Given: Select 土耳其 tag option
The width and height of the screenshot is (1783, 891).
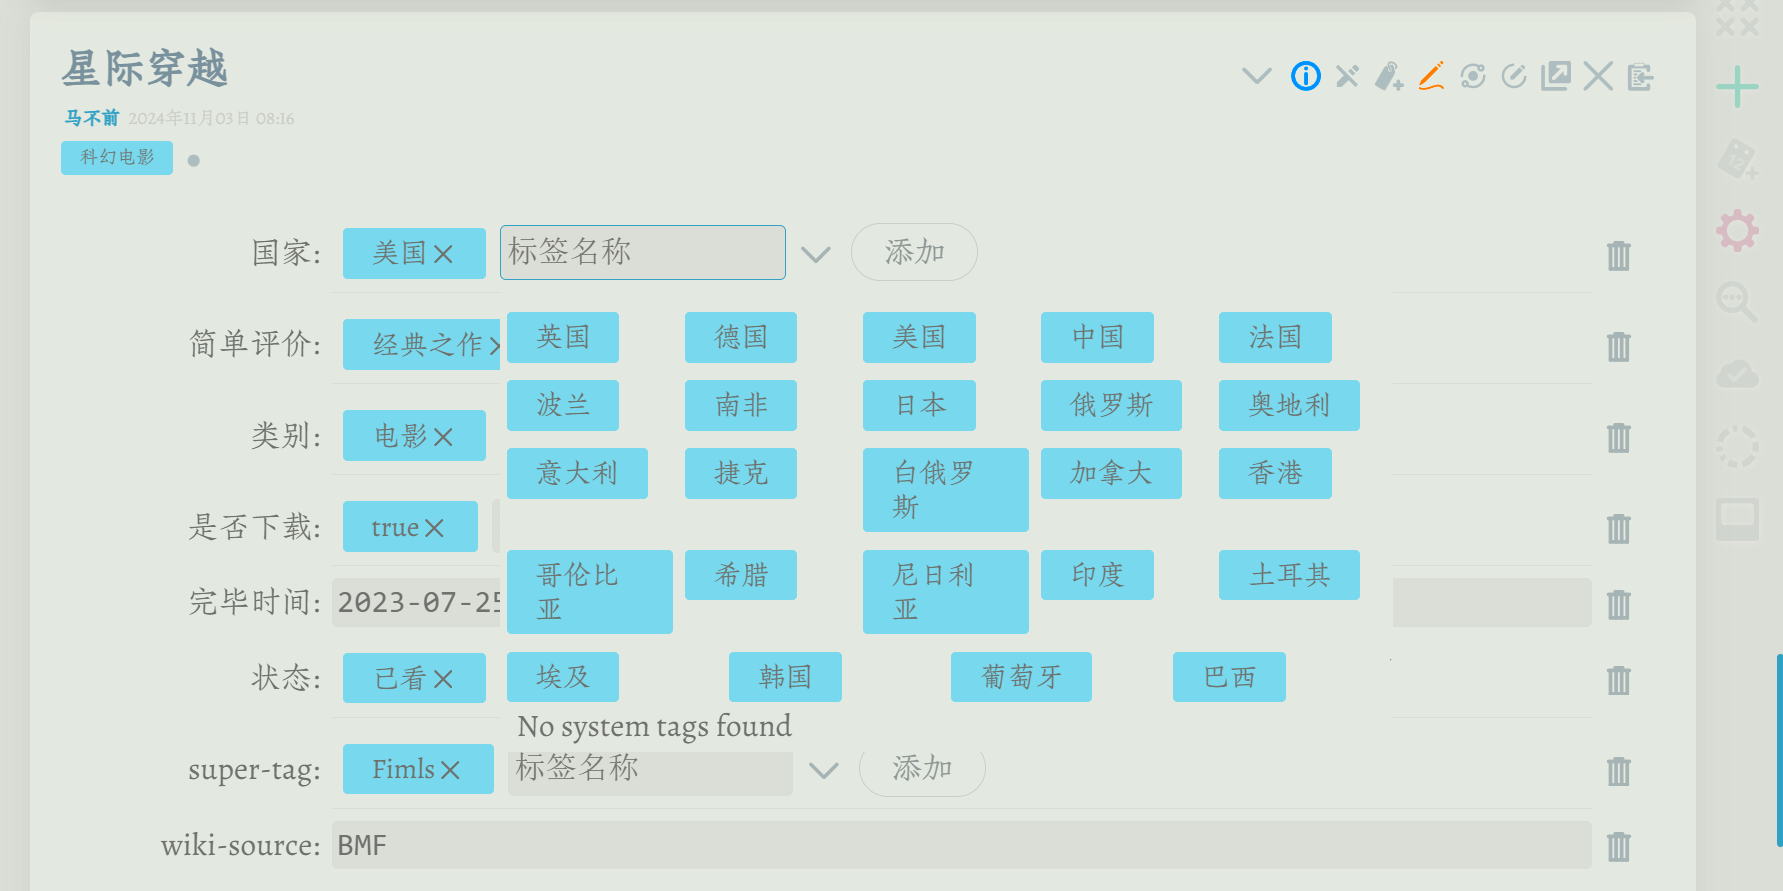Looking at the screenshot, I should tap(1289, 575).
